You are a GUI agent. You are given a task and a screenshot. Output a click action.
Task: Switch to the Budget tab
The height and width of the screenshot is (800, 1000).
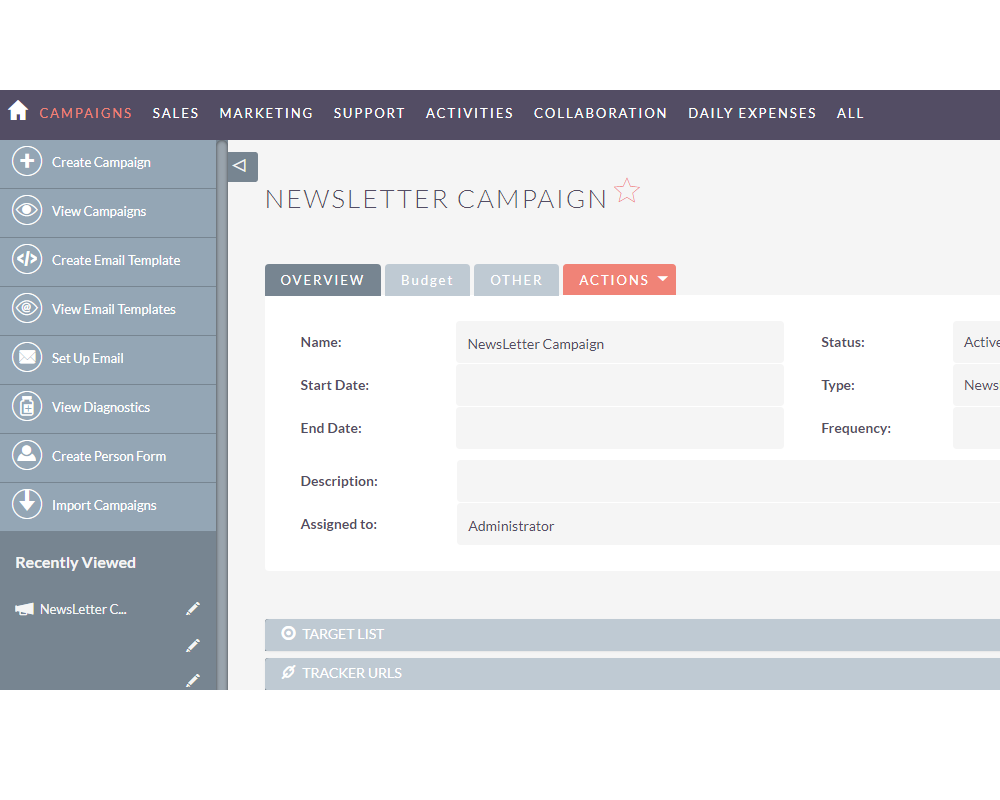pos(427,280)
